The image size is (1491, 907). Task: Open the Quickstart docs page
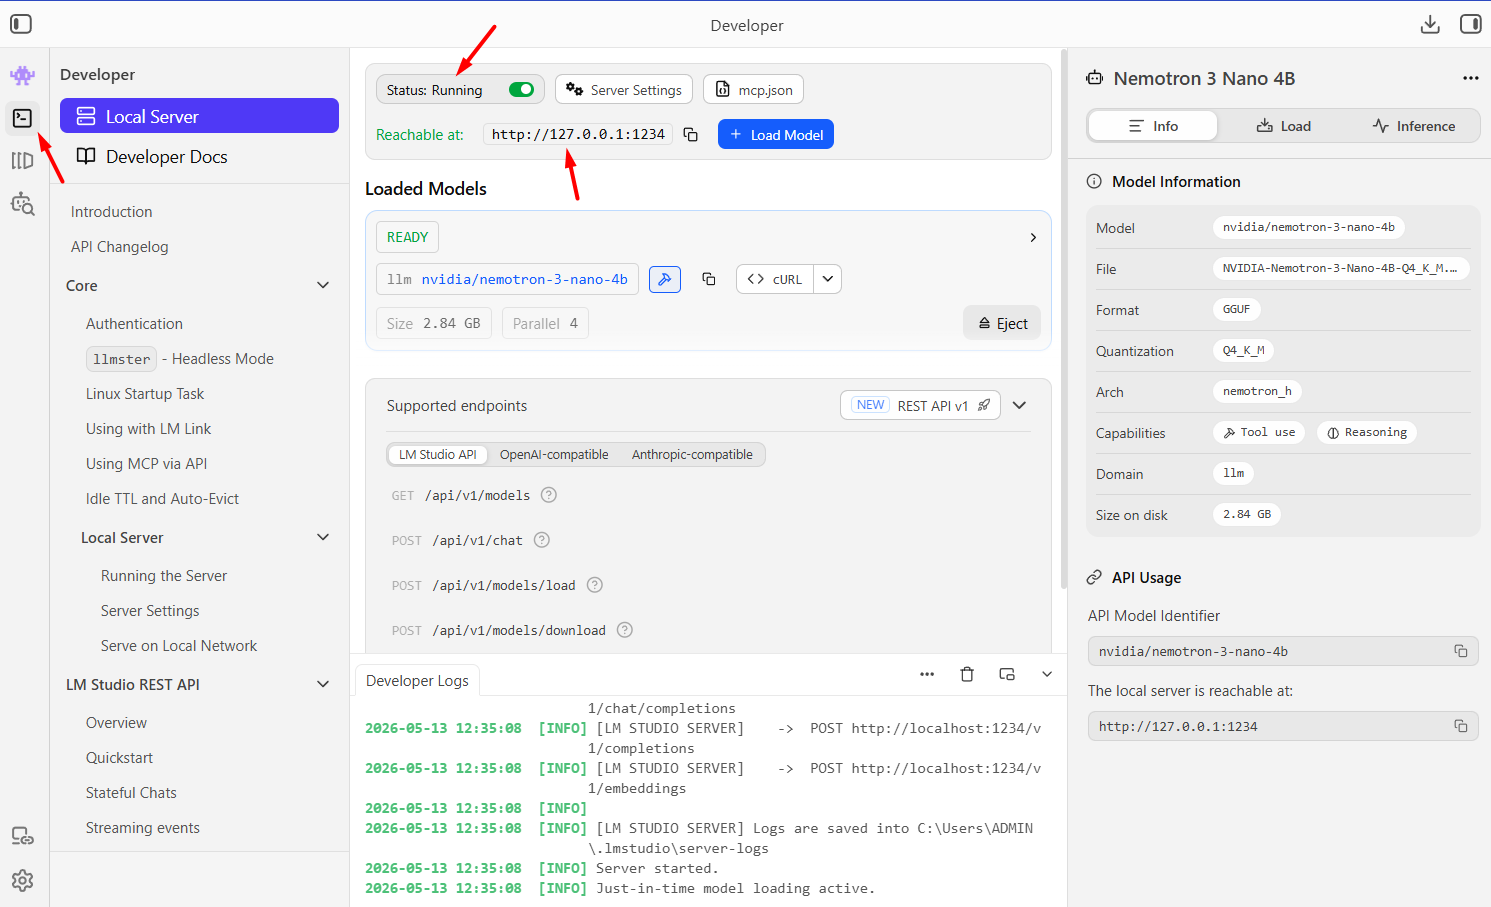click(x=119, y=758)
